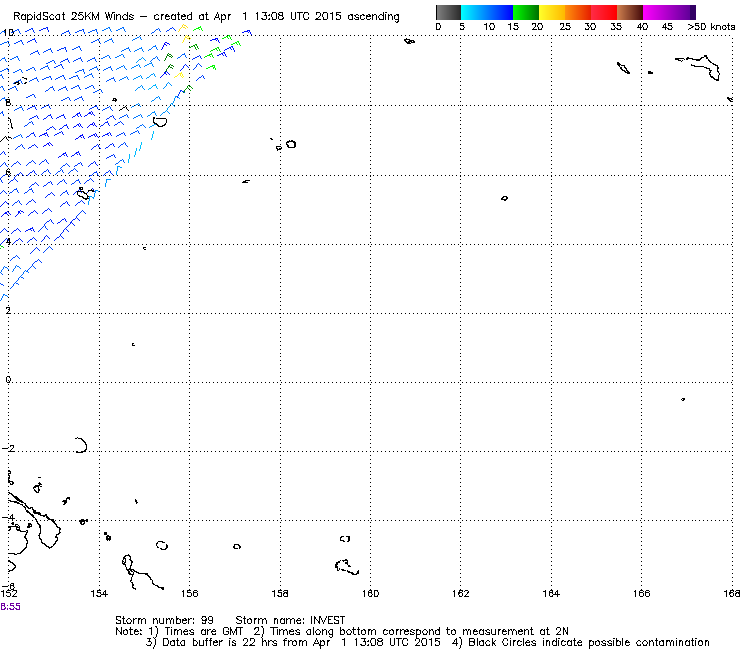This screenshot has width=740, height=650.
Task: Click the longitude axis label 162
Action: coord(461,593)
